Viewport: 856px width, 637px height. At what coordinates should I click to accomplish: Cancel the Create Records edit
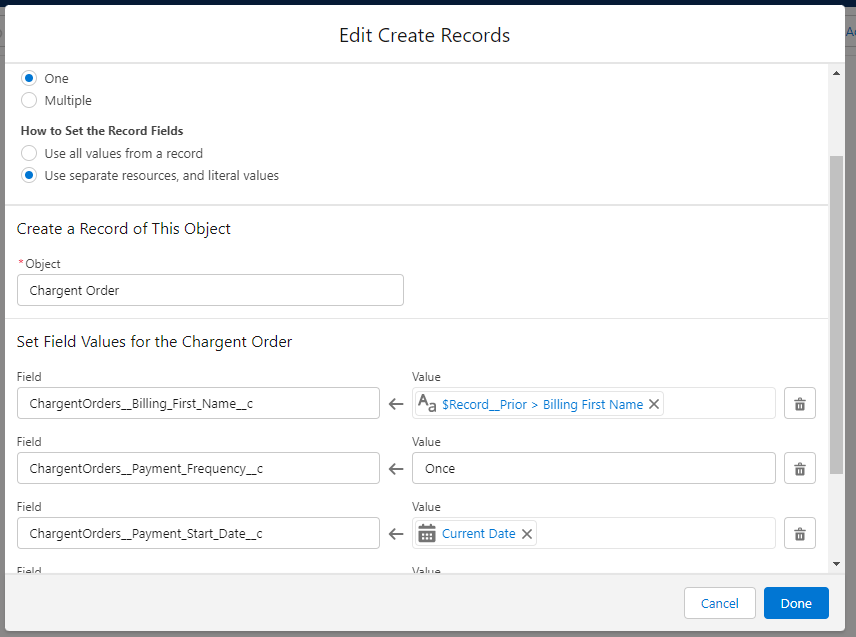pyautogui.click(x=719, y=603)
